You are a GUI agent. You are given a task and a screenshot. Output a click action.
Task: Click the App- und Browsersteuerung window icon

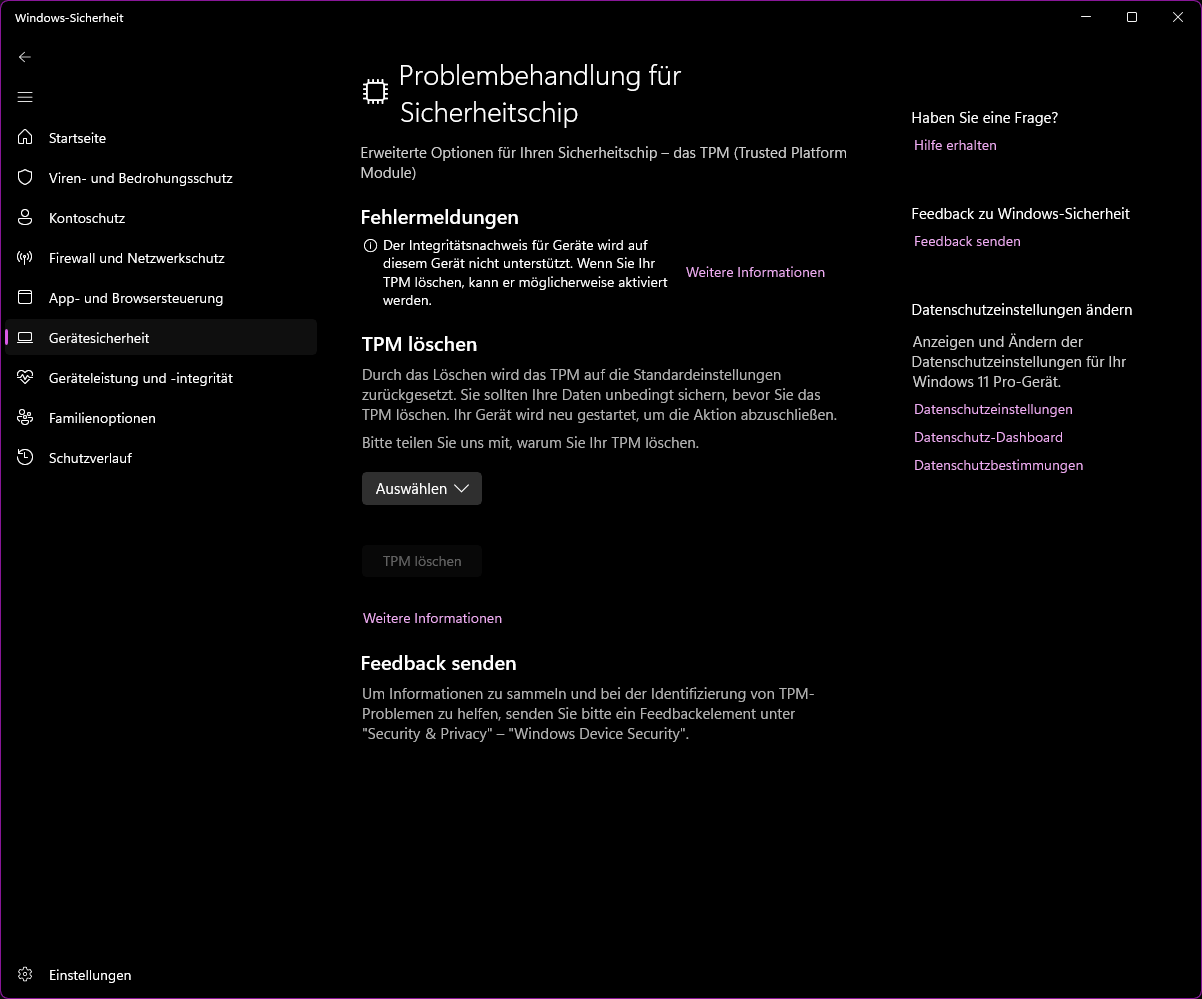(26, 297)
